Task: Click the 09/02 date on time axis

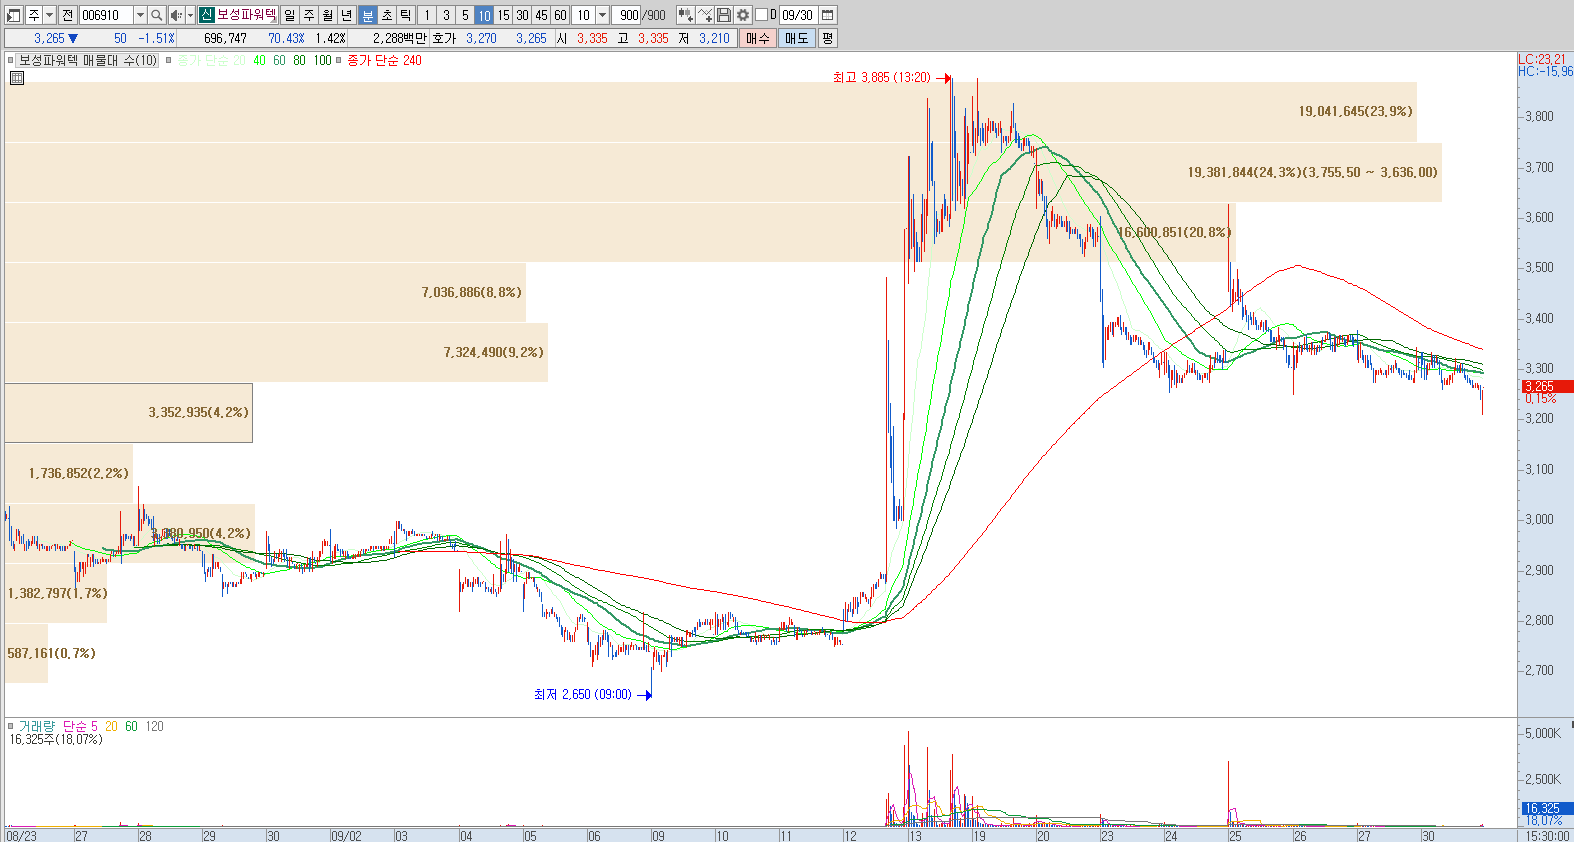Action: (346, 836)
